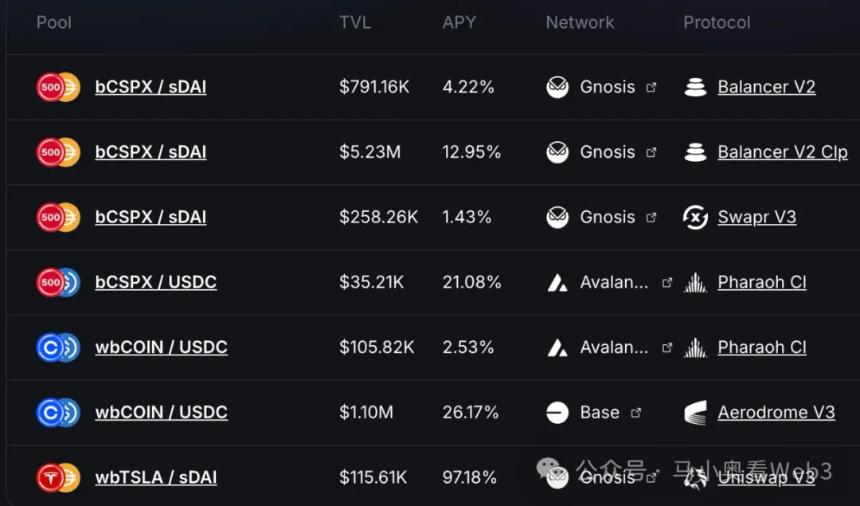Click external link icon in Swapr V3 row
The image size is (860, 506).
click(651, 217)
